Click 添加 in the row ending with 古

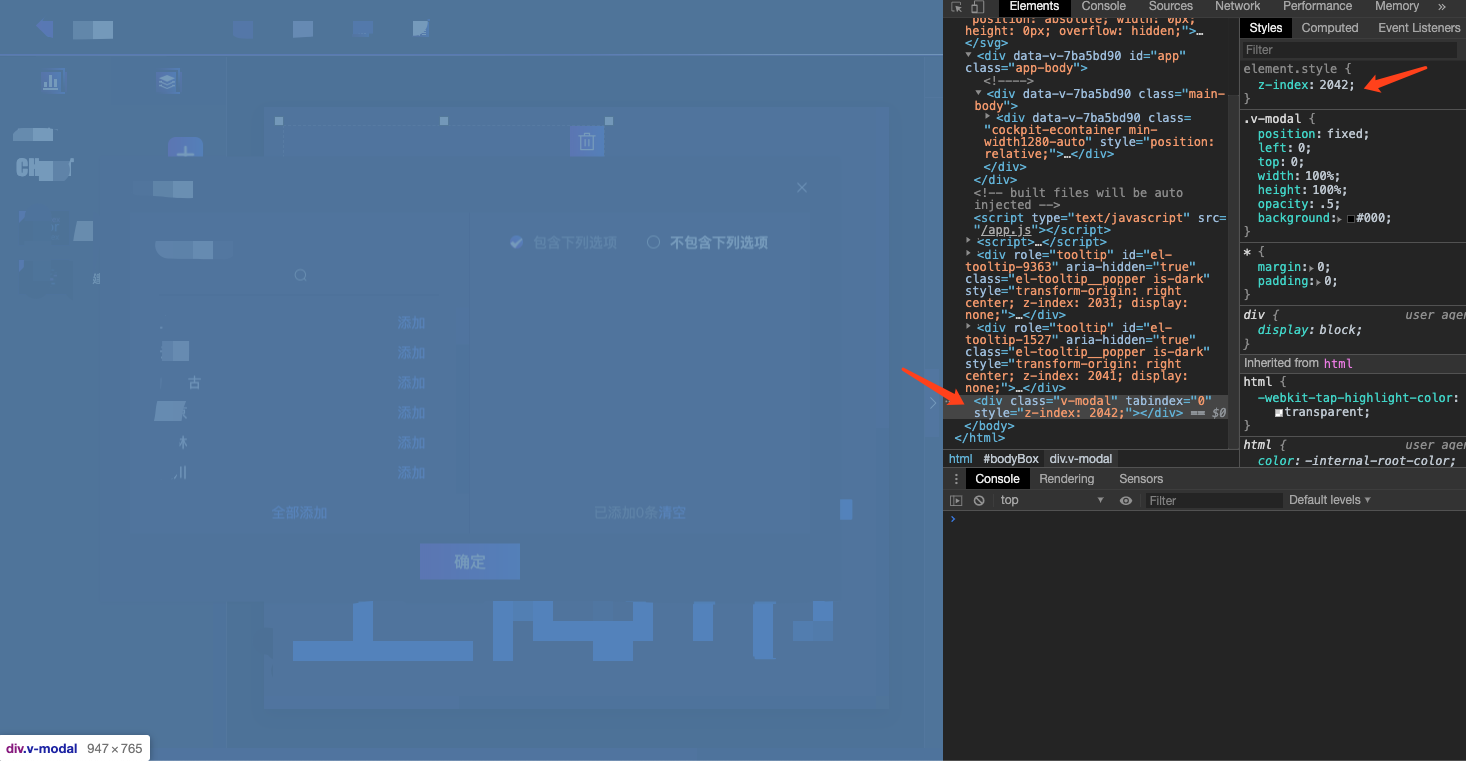(411, 383)
